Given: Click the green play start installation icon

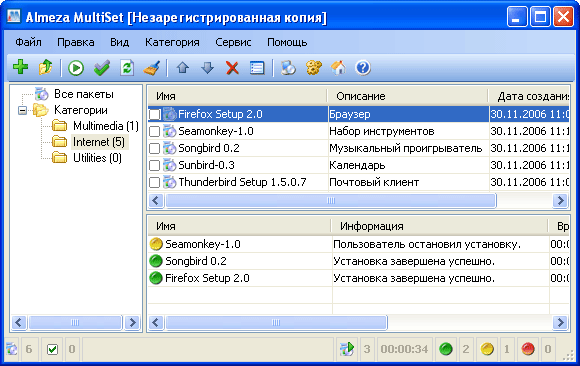Looking at the screenshot, I should point(76,68).
